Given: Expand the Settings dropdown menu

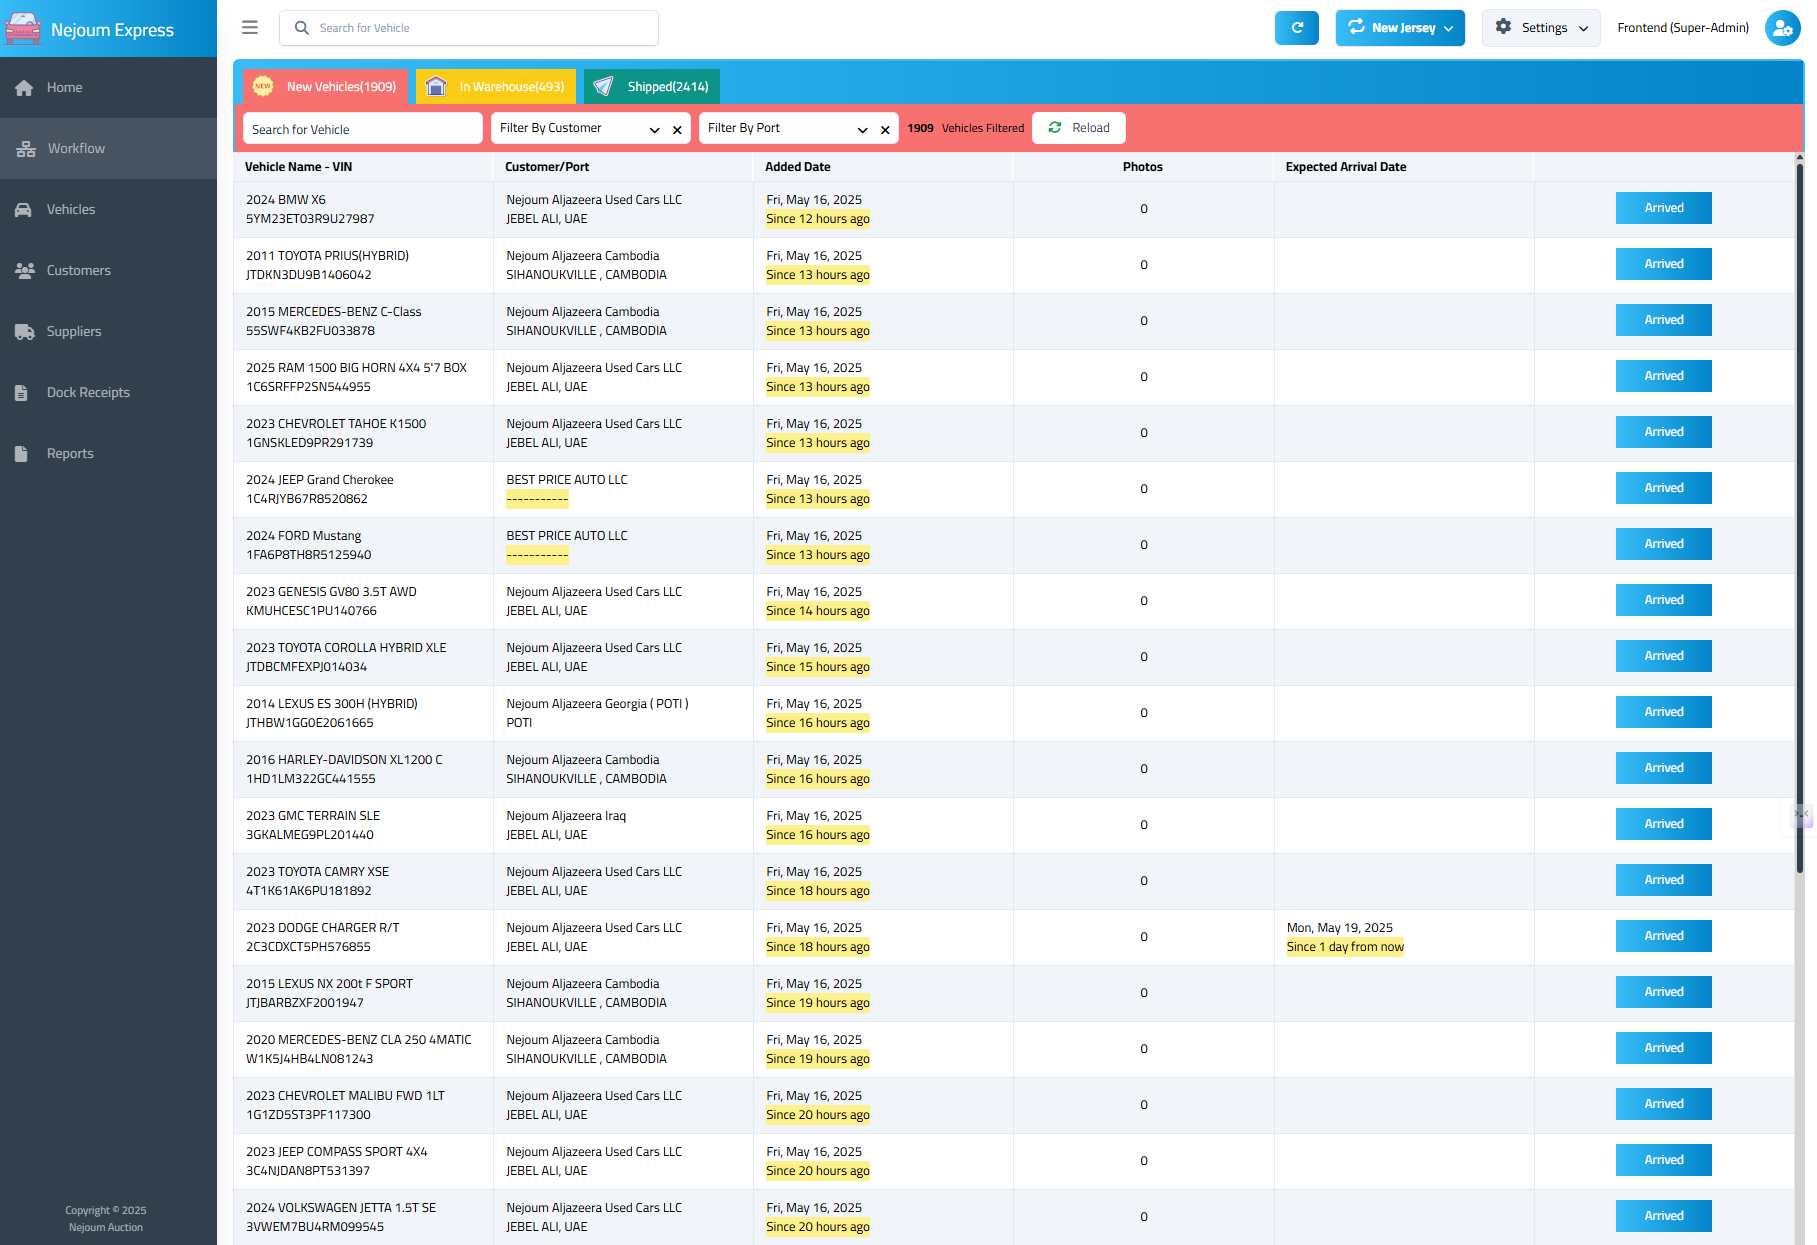Looking at the screenshot, I should coord(1583,29).
